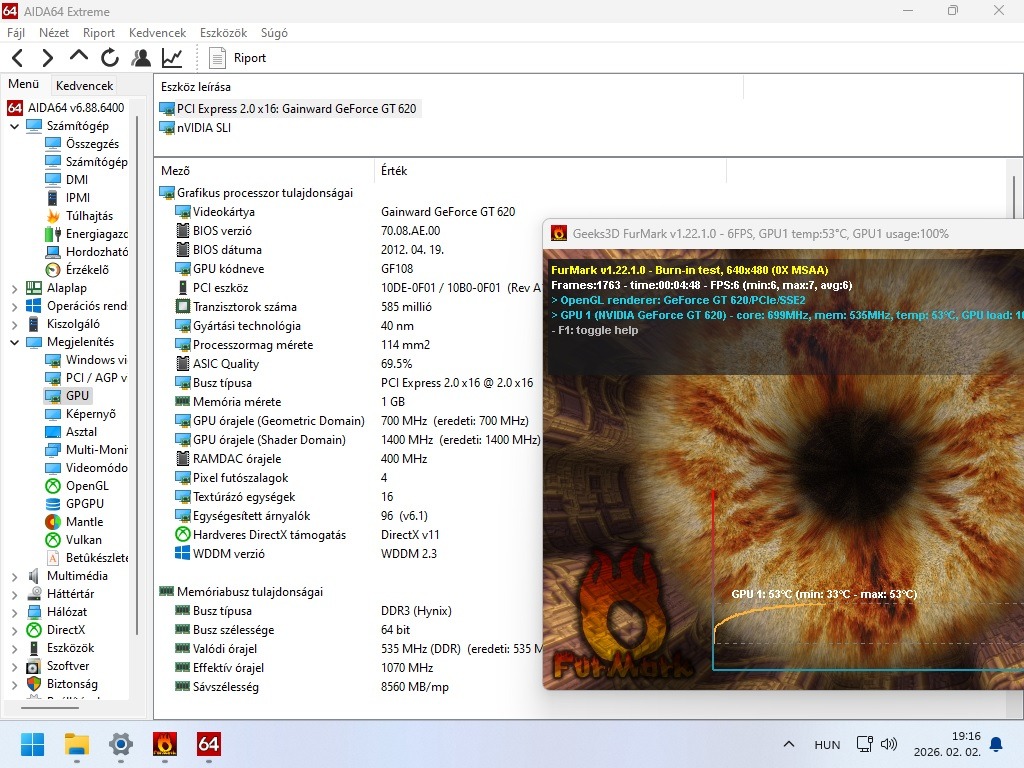Open the Windows Start button

pos(33,744)
